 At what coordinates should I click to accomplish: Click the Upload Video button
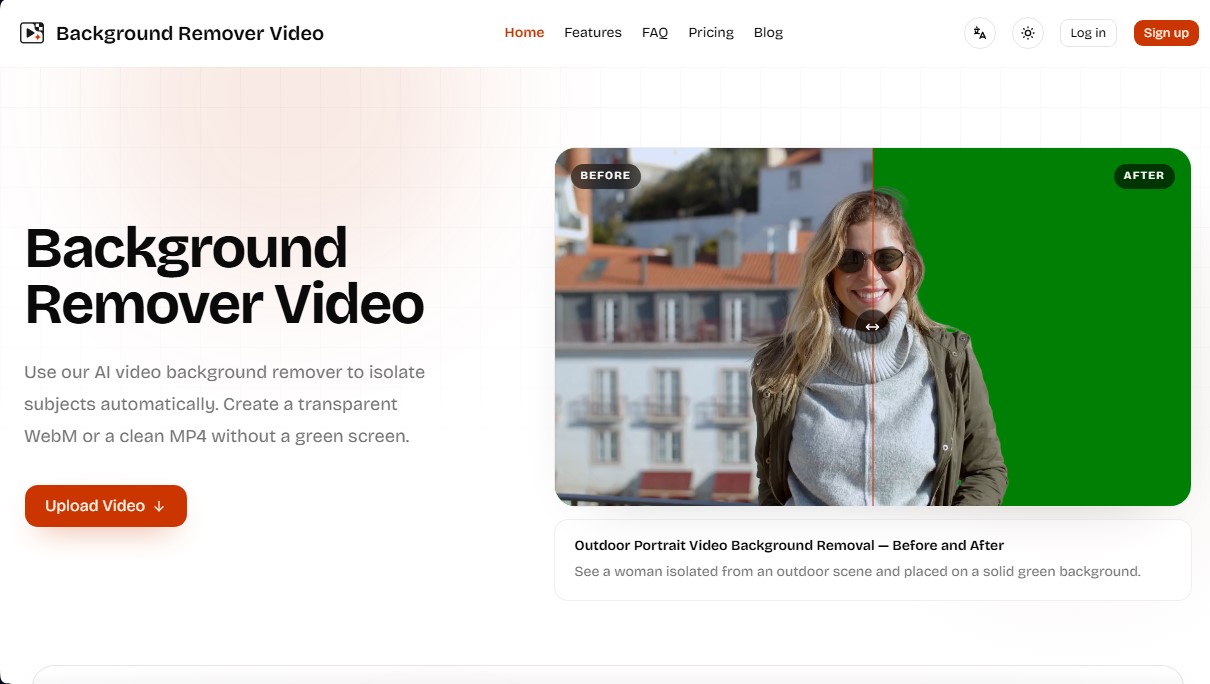106,506
